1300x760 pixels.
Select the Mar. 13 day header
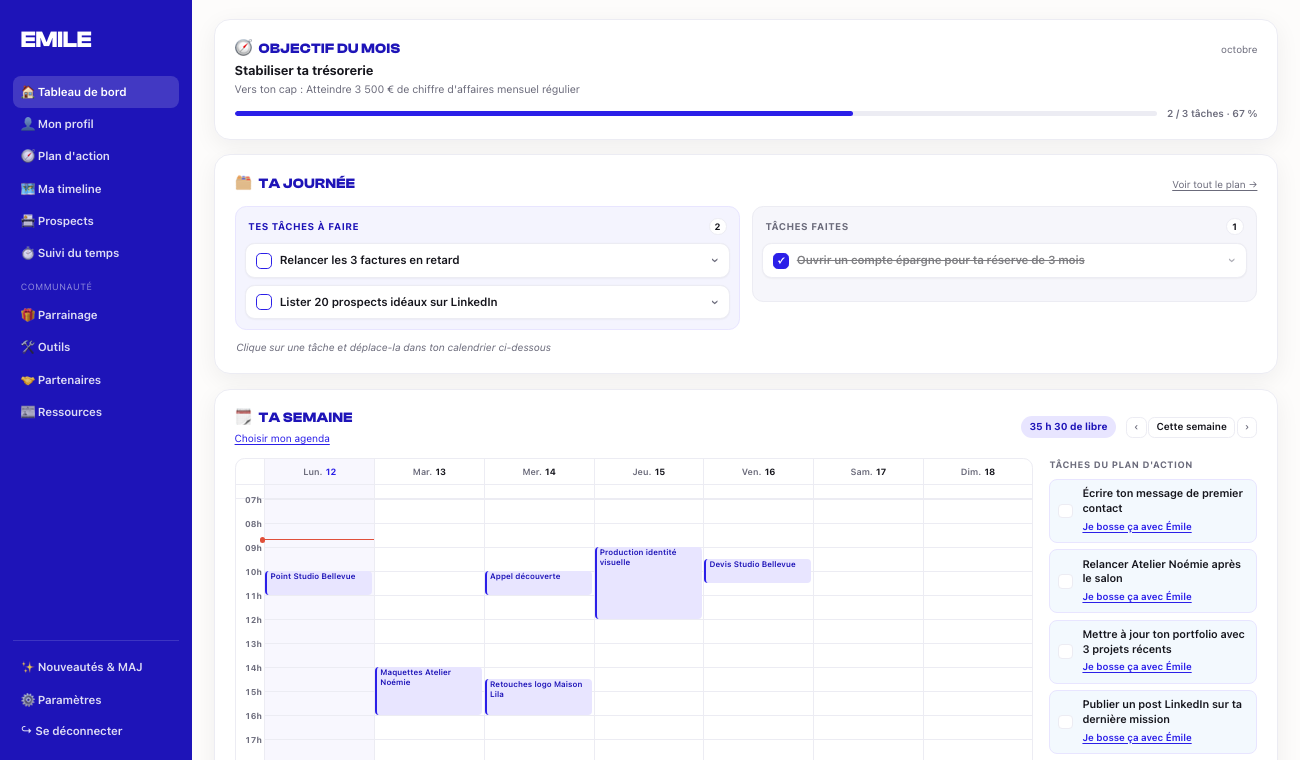coord(429,472)
